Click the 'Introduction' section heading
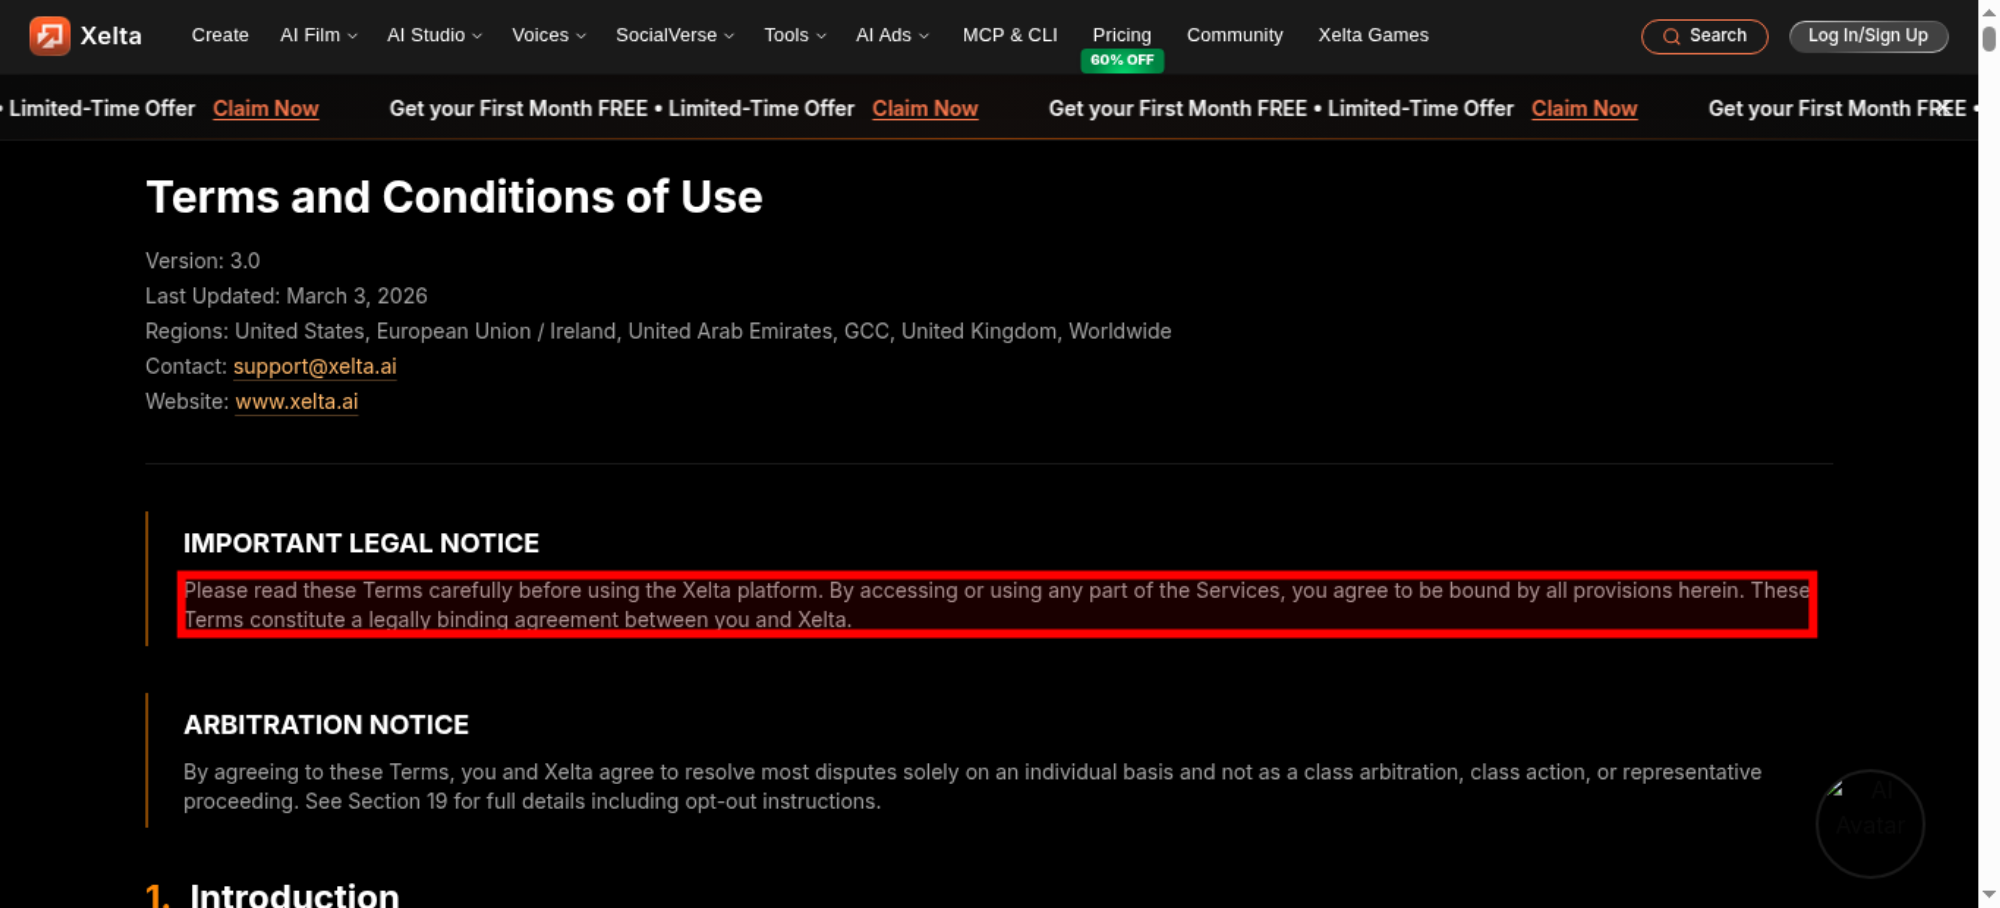 tap(295, 894)
